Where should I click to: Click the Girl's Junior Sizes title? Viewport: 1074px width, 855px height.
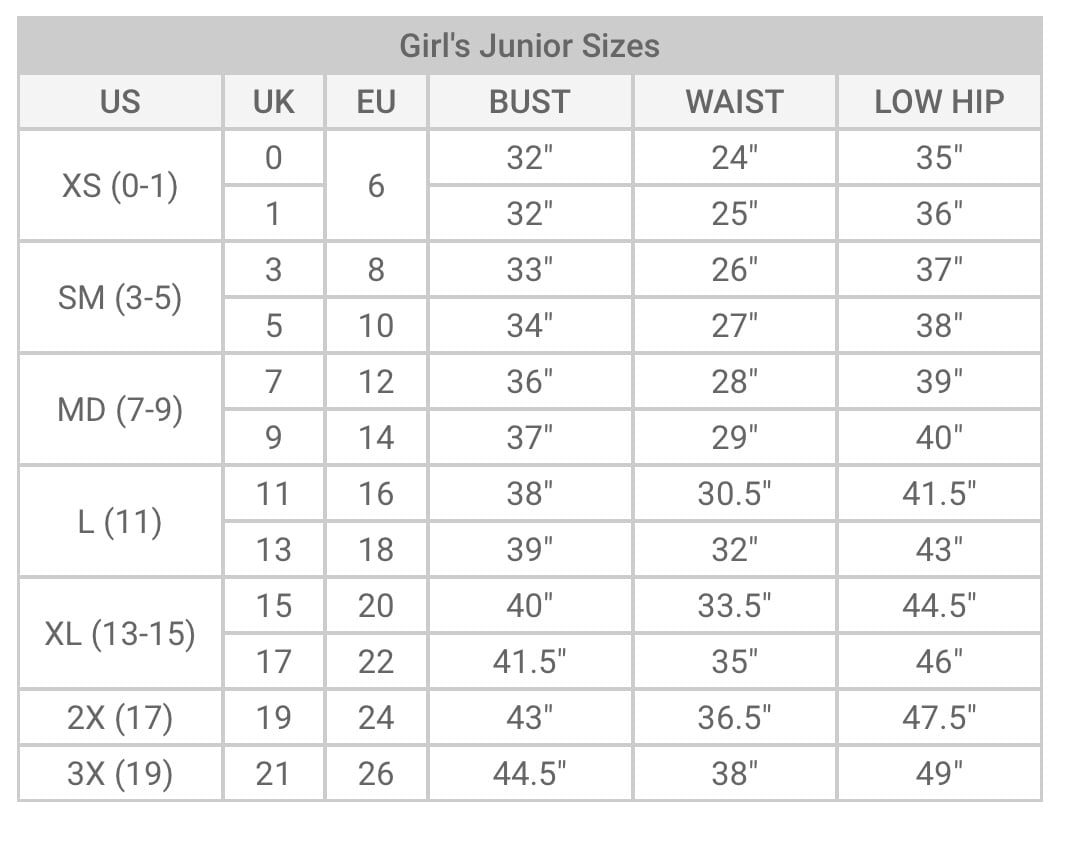click(x=529, y=46)
